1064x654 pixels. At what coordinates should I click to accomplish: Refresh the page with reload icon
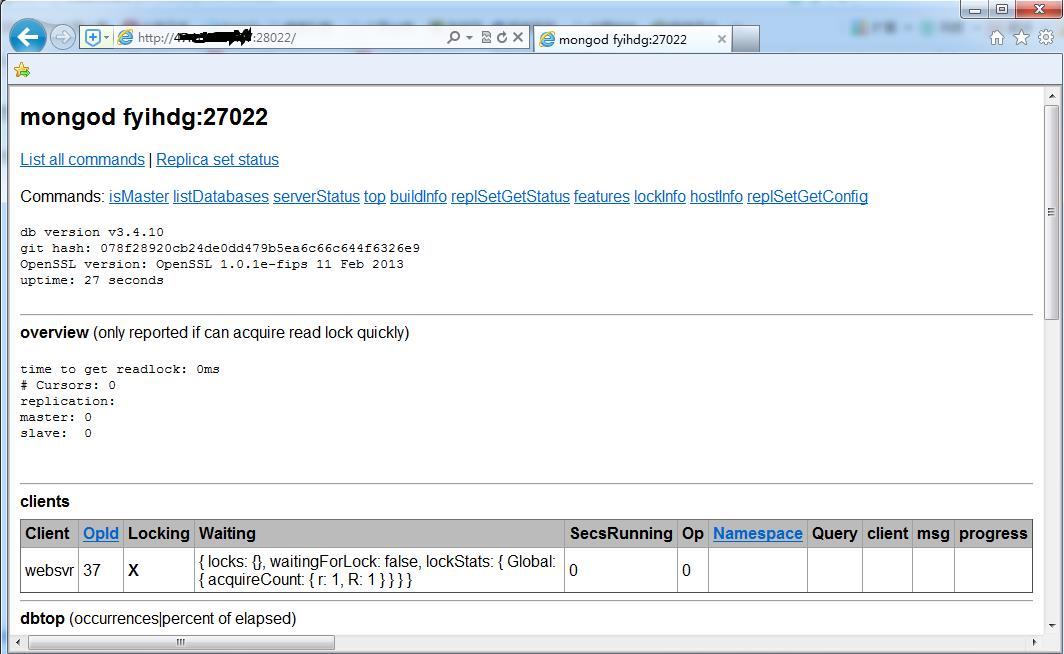tap(501, 37)
